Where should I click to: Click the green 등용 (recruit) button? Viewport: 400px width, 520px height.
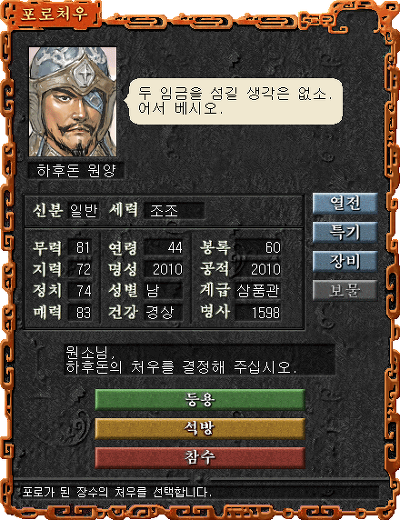pos(200,399)
